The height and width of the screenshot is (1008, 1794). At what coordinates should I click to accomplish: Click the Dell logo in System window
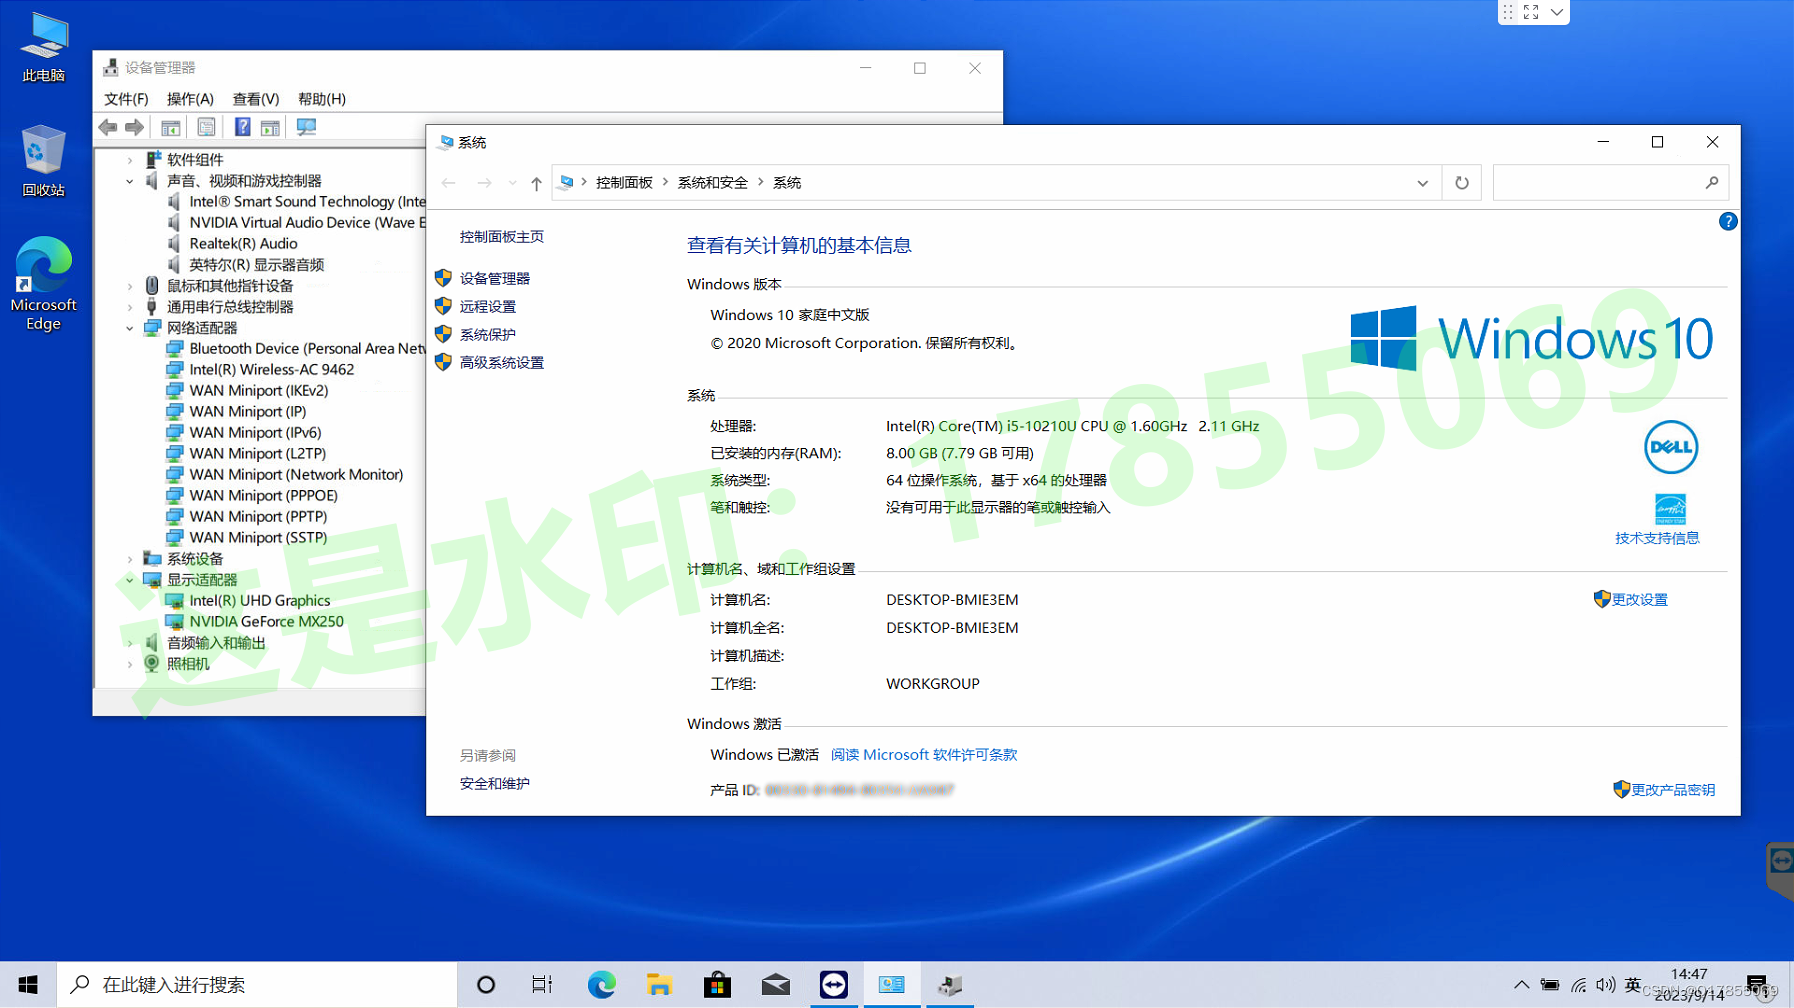(1670, 447)
